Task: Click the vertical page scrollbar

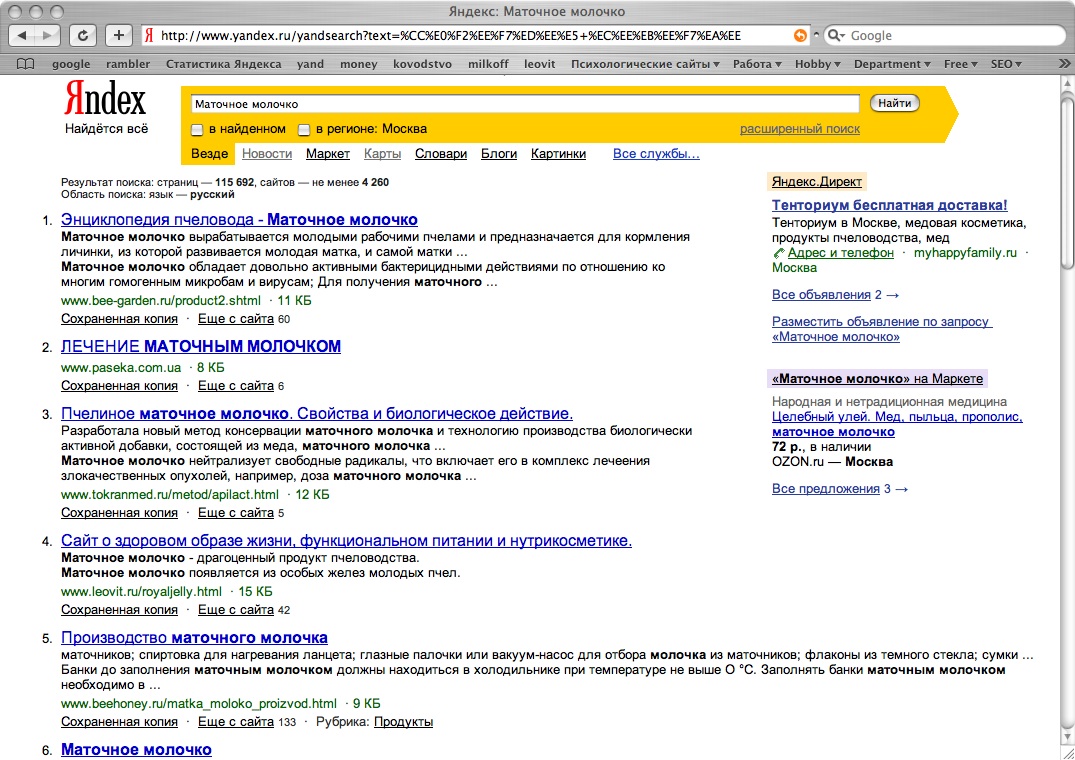Action: (1066, 400)
